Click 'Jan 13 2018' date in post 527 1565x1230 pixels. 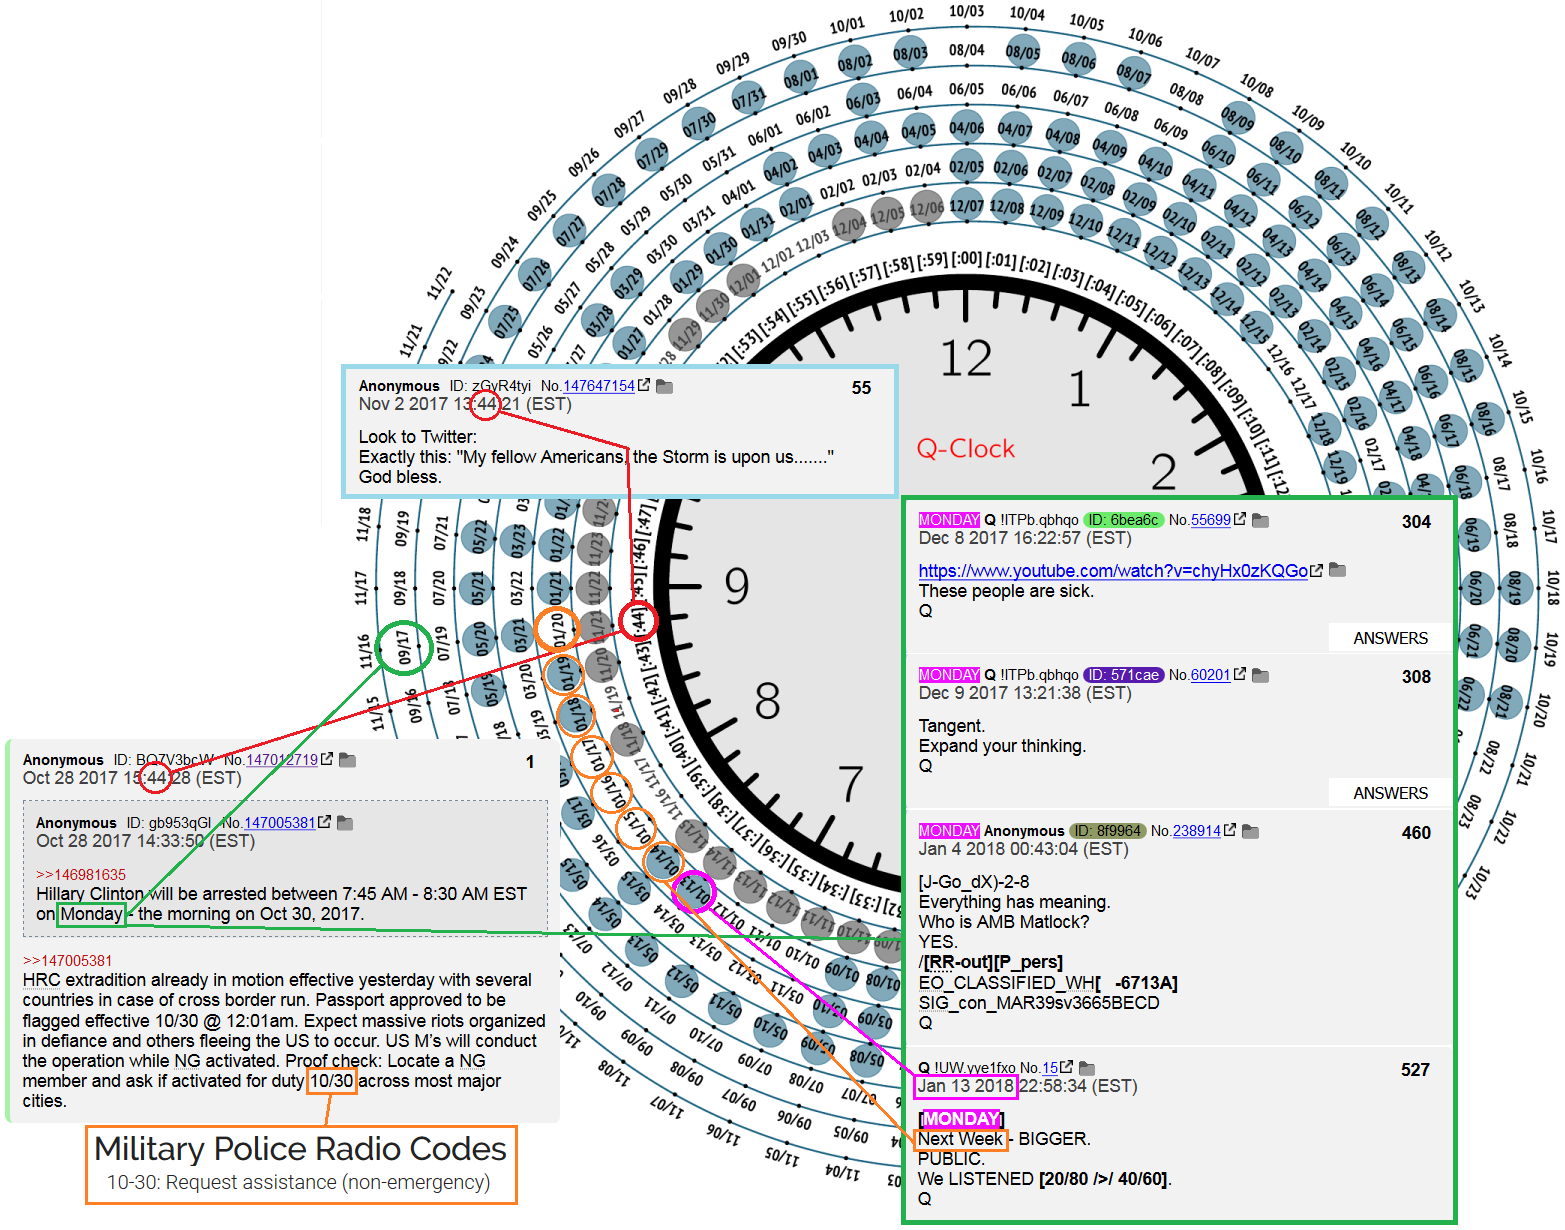(x=966, y=1086)
